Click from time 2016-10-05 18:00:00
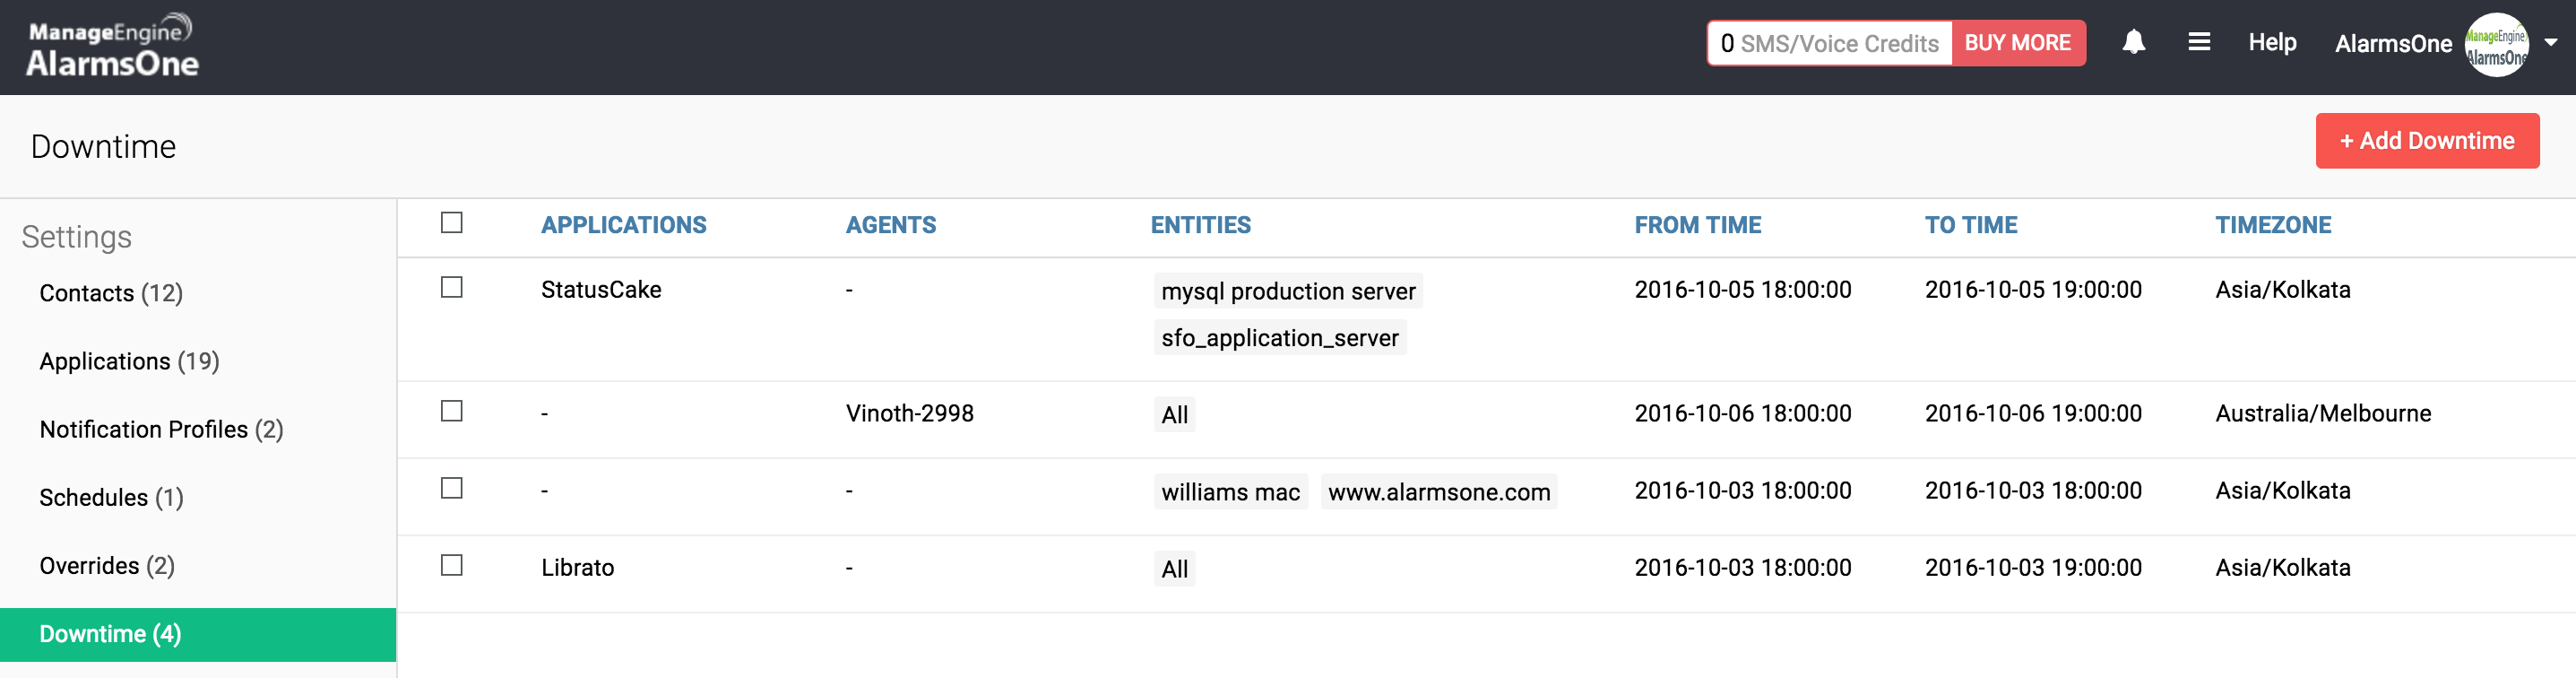Image resolution: width=2576 pixels, height=678 pixels. (x=1742, y=290)
